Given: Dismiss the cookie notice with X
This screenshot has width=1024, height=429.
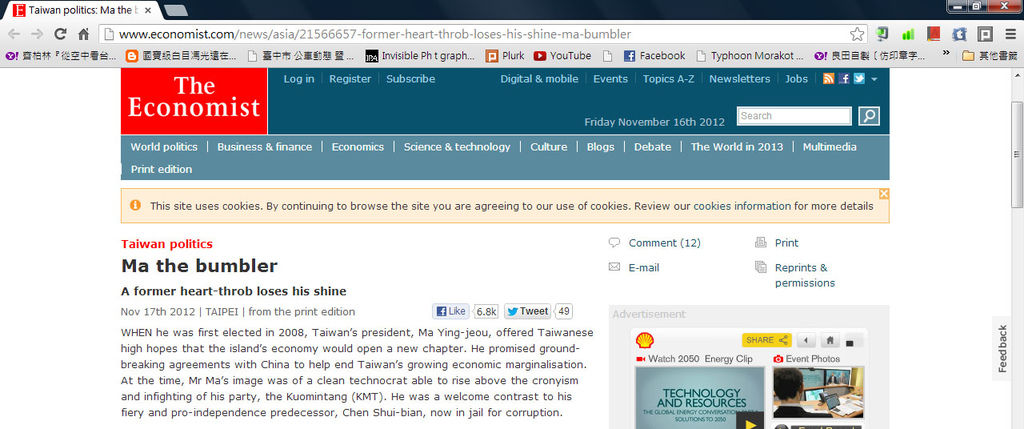Looking at the screenshot, I should [884, 194].
